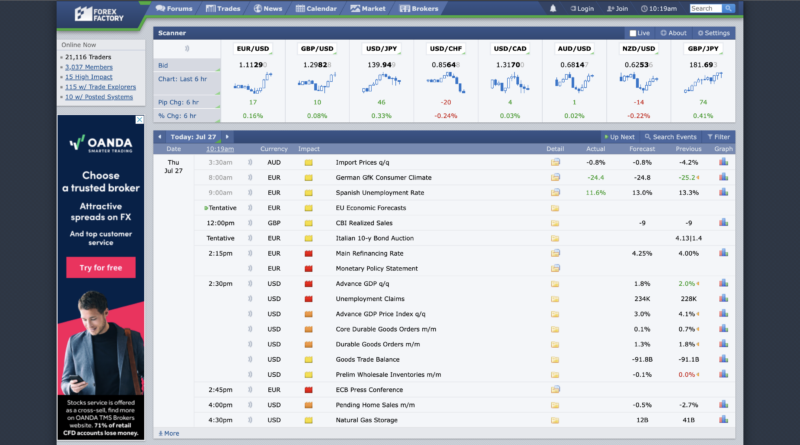Click graph icon for Natural Gas Storage

coord(723,419)
